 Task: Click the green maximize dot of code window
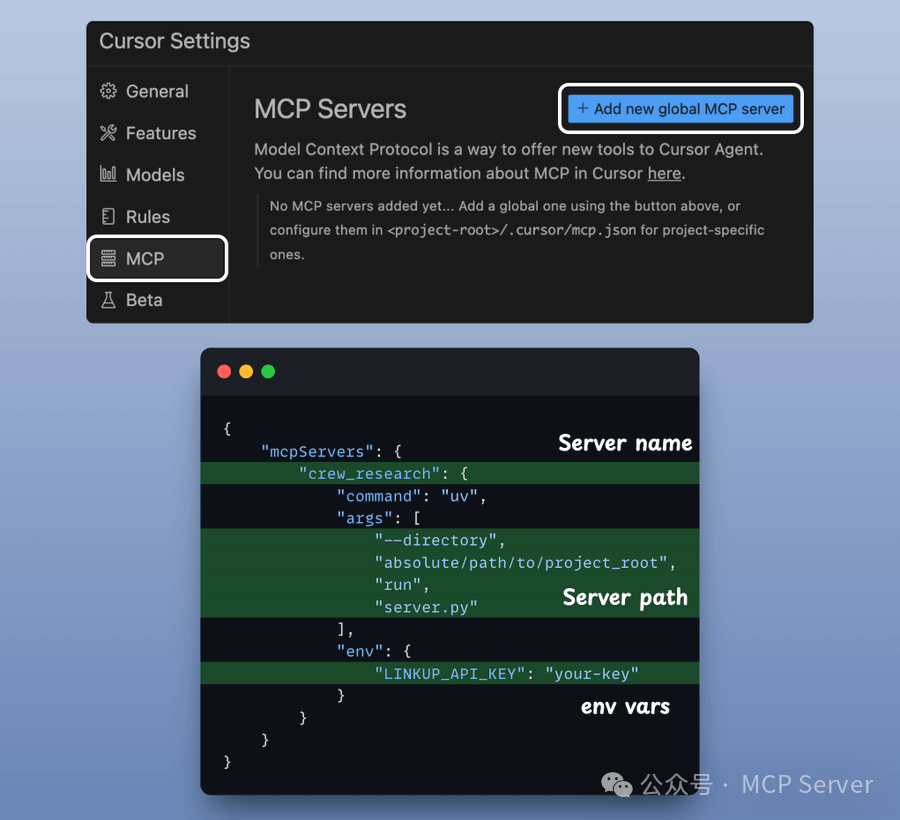point(268,371)
